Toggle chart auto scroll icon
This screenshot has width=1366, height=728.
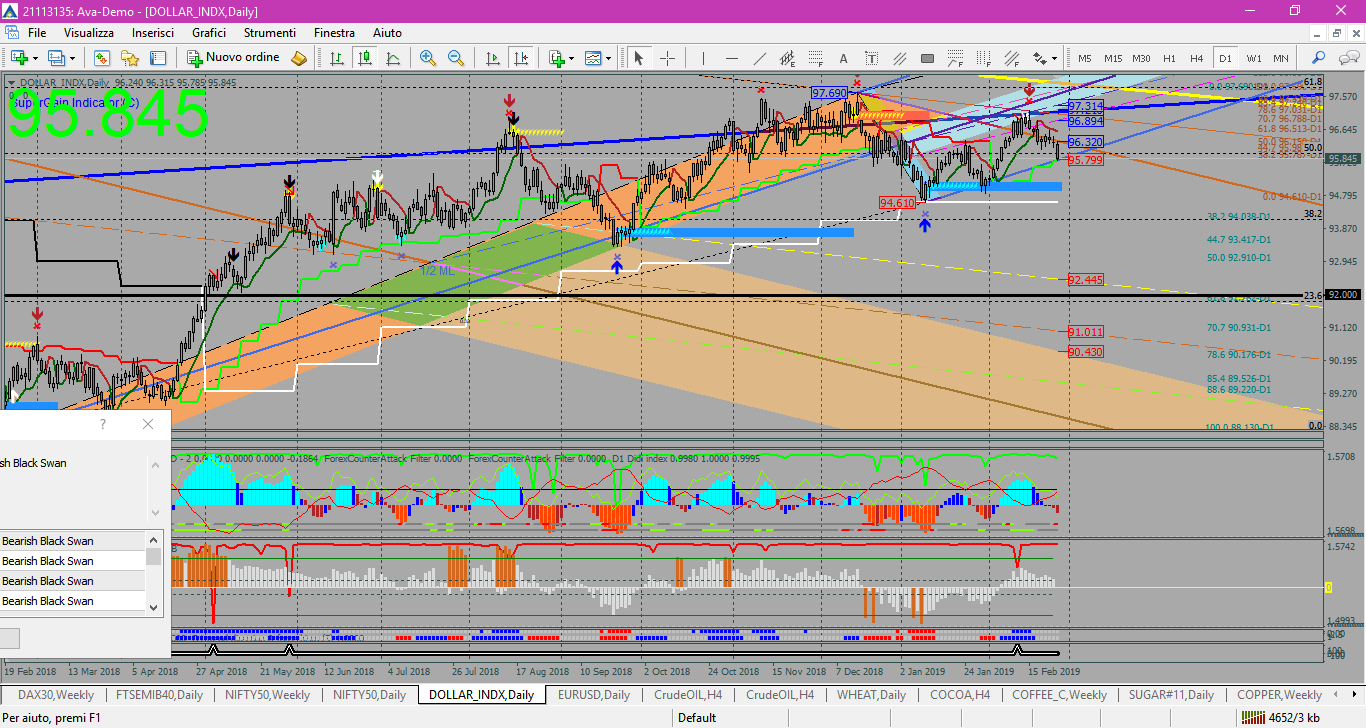(x=491, y=58)
